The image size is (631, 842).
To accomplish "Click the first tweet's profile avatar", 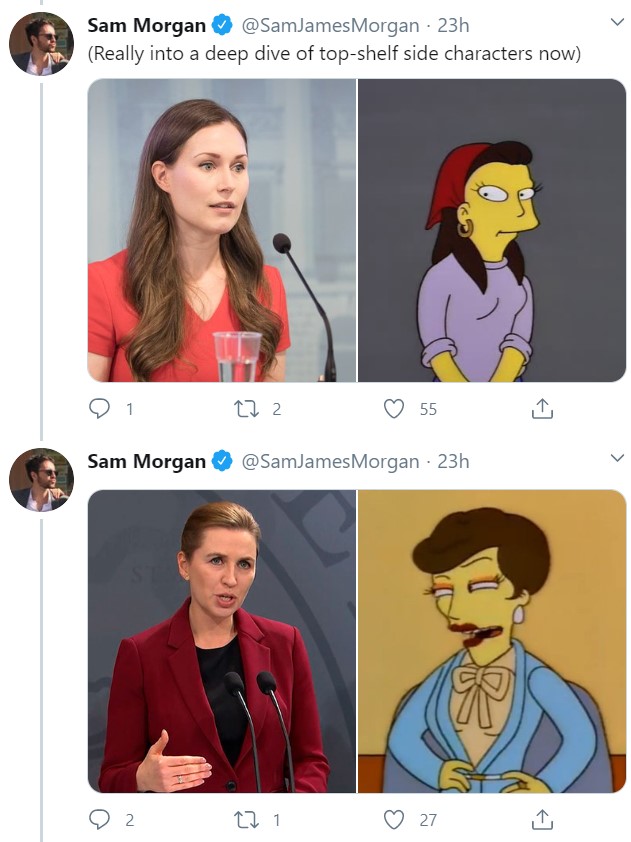I will coord(41,44).
